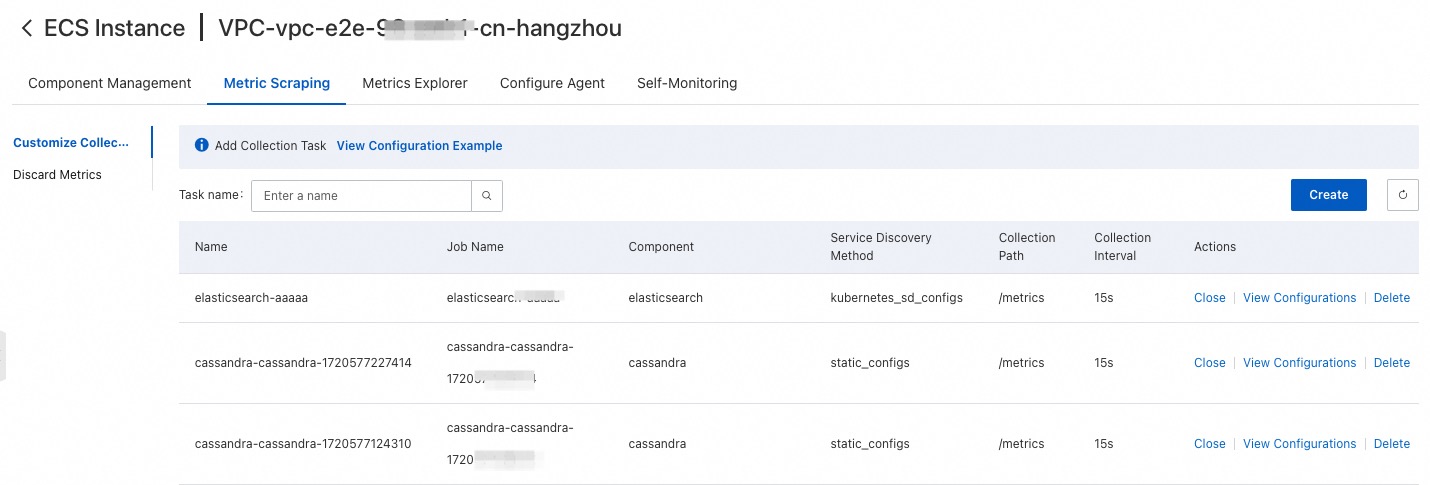This screenshot has height=485, width=1430.
Task: View Configurations for elasticsearch-aaaaa
Action: tap(1299, 298)
